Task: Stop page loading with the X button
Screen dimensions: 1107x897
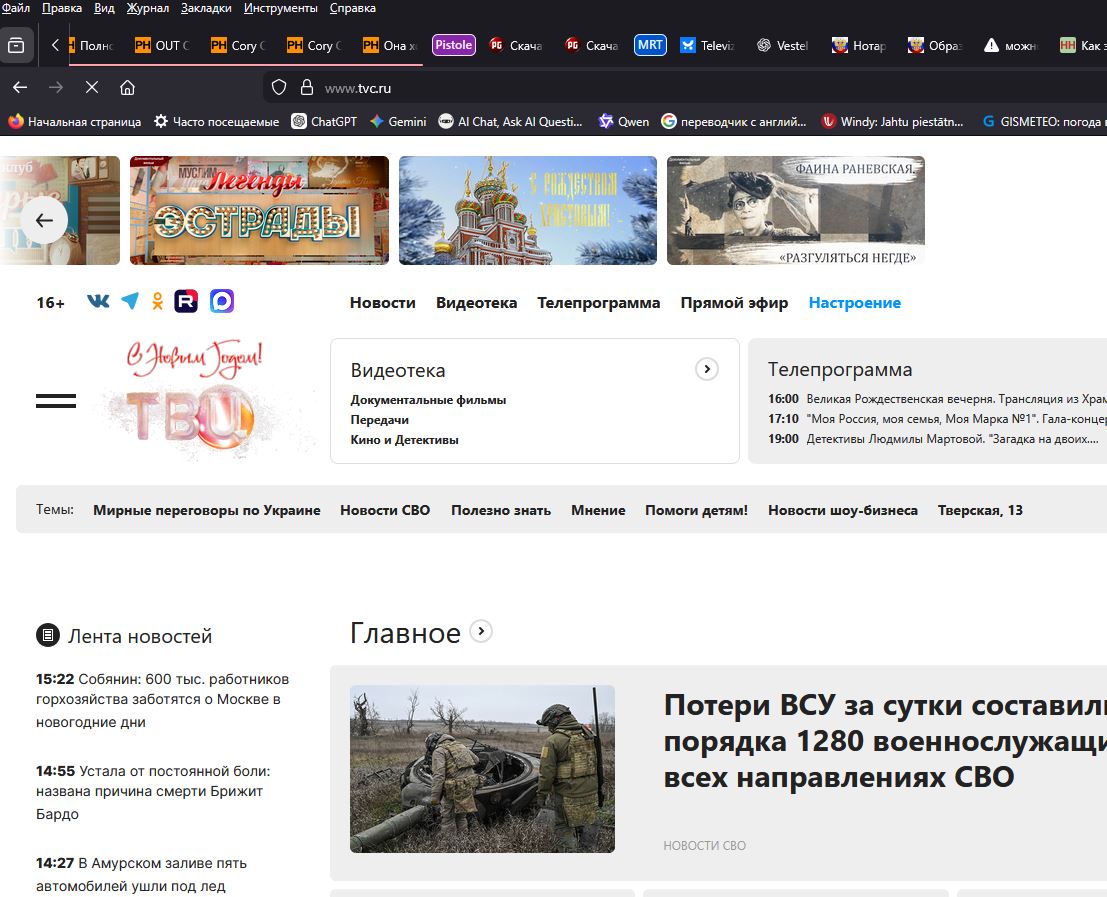Action: pos(92,88)
